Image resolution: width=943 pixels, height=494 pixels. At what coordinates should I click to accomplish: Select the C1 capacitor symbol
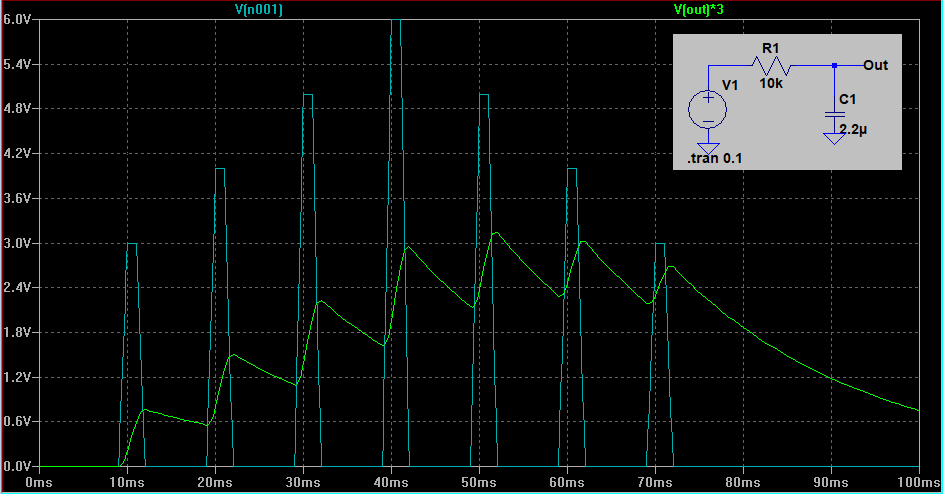[x=834, y=114]
